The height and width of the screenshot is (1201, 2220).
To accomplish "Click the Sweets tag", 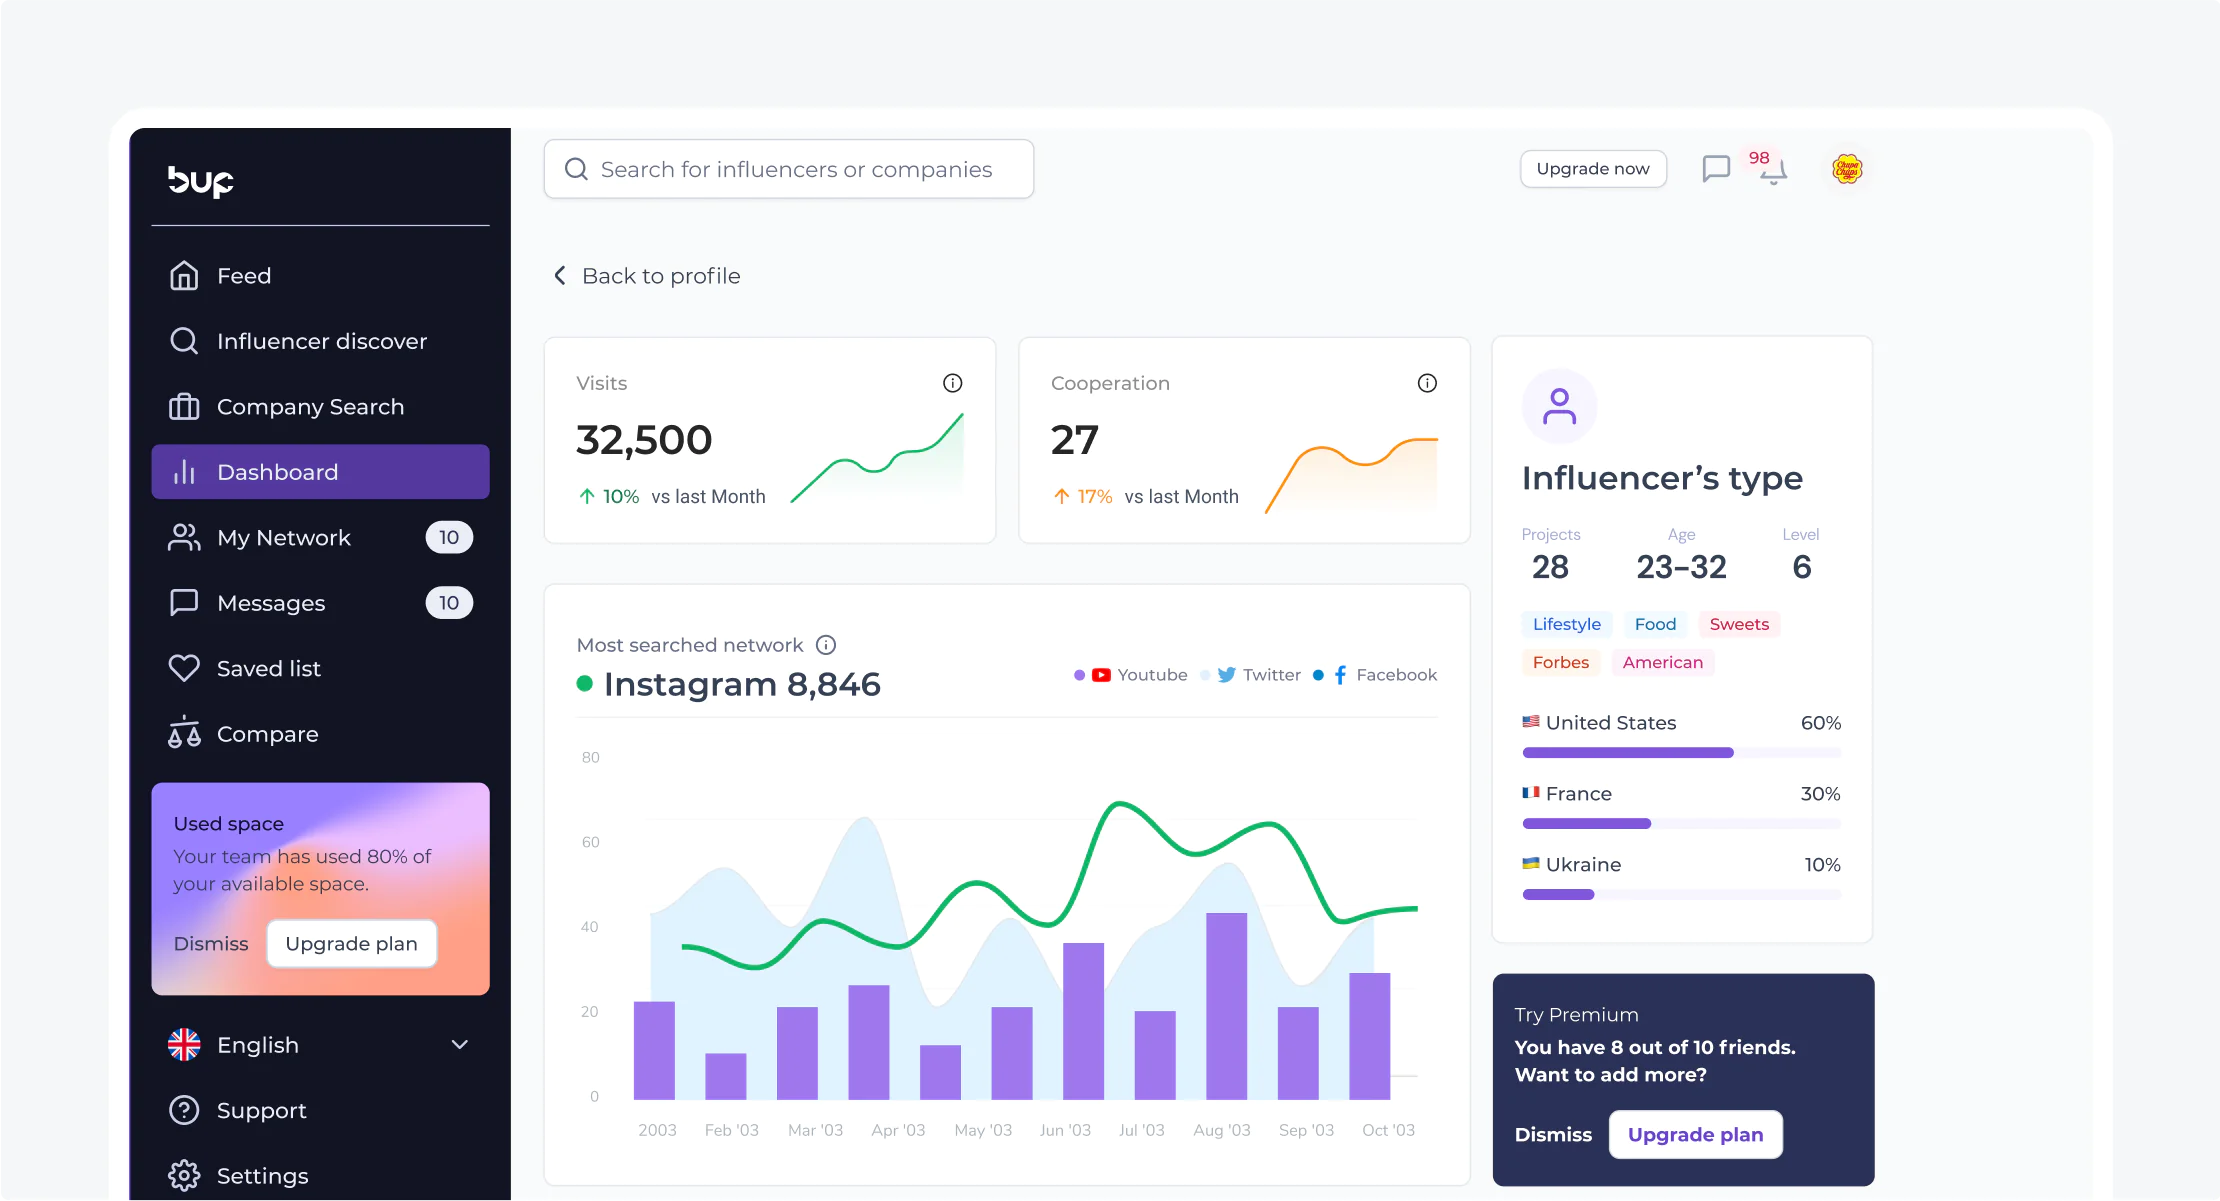I will 1739,624.
